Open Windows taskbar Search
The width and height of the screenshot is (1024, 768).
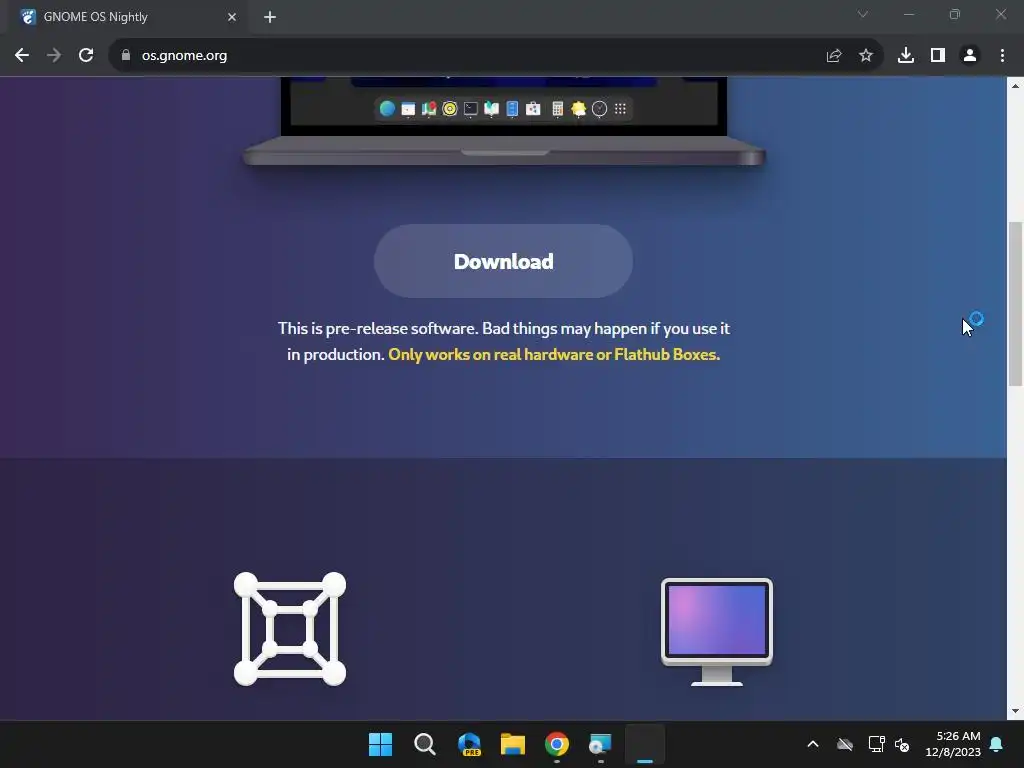click(x=424, y=744)
